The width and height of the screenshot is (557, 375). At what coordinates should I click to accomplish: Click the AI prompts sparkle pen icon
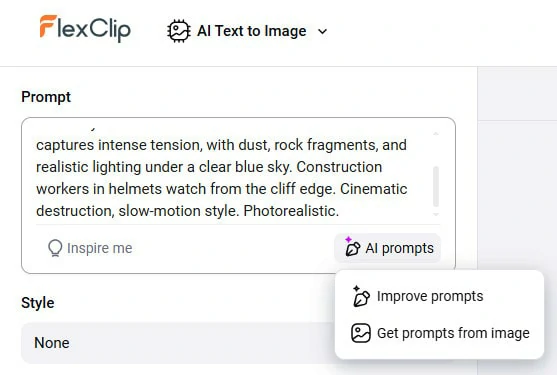coord(352,246)
